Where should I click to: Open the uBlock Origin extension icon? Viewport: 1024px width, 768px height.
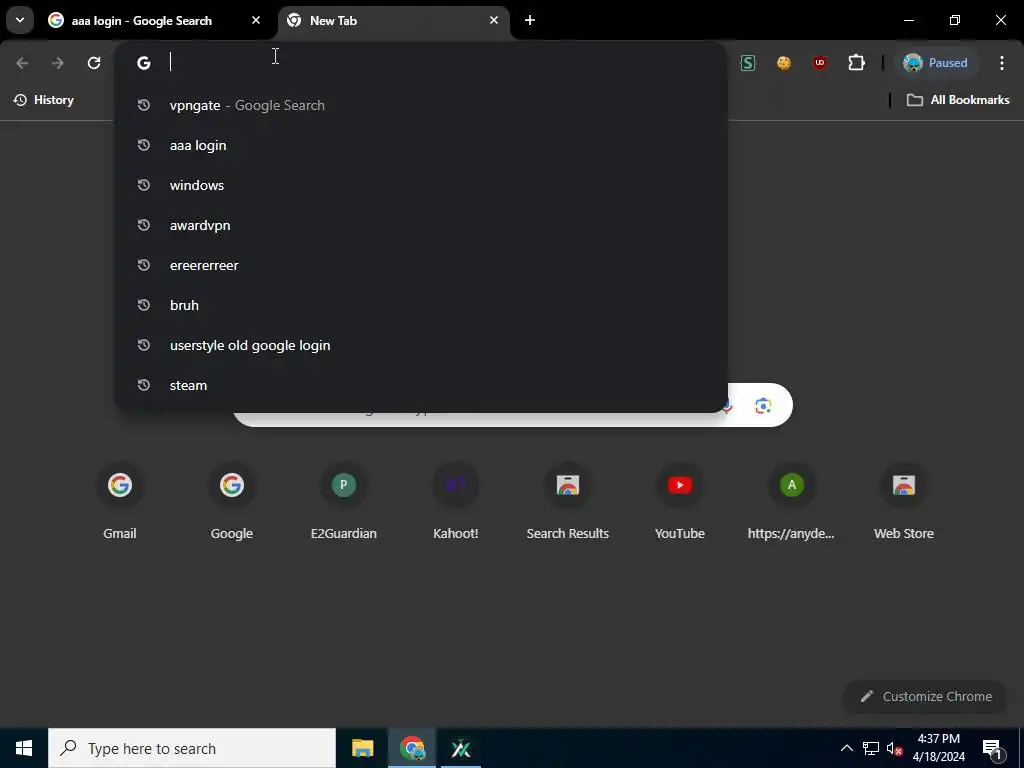820,63
